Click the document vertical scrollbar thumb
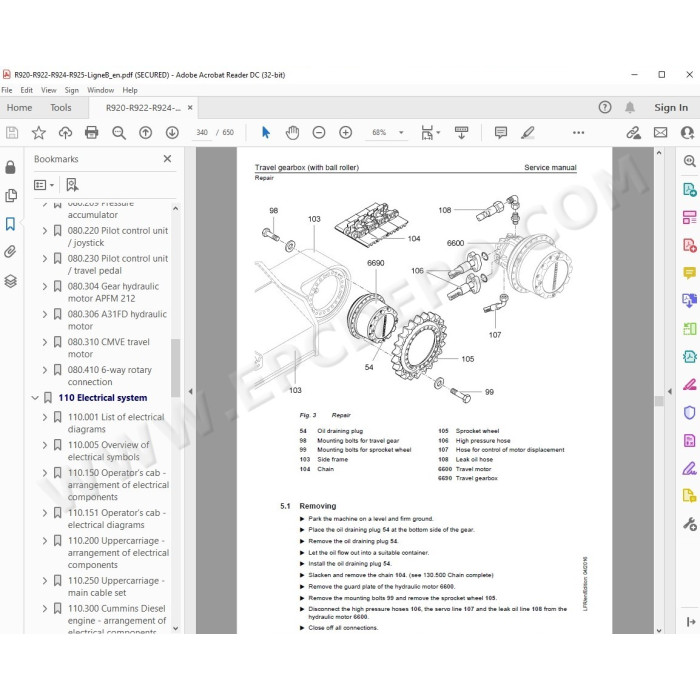700x700 pixels. pyautogui.click(x=659, y=400)
